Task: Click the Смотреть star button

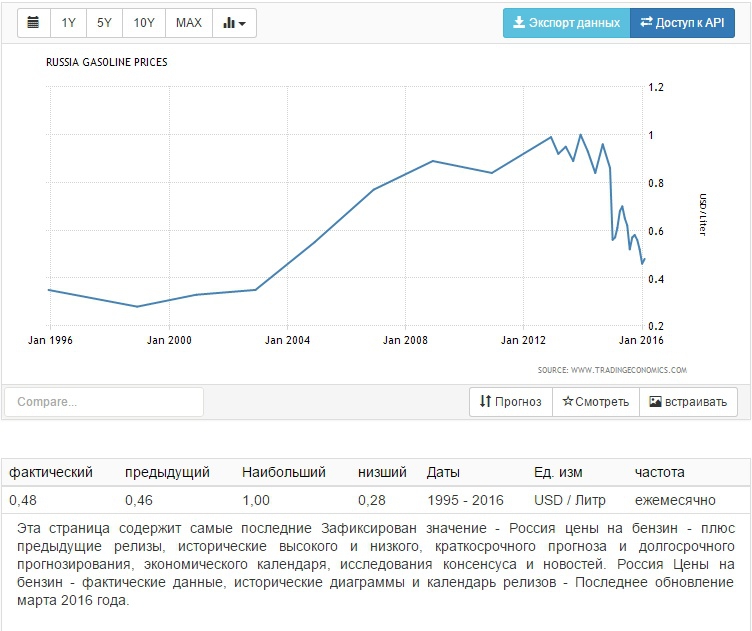Action: click(x=595, y=402)
